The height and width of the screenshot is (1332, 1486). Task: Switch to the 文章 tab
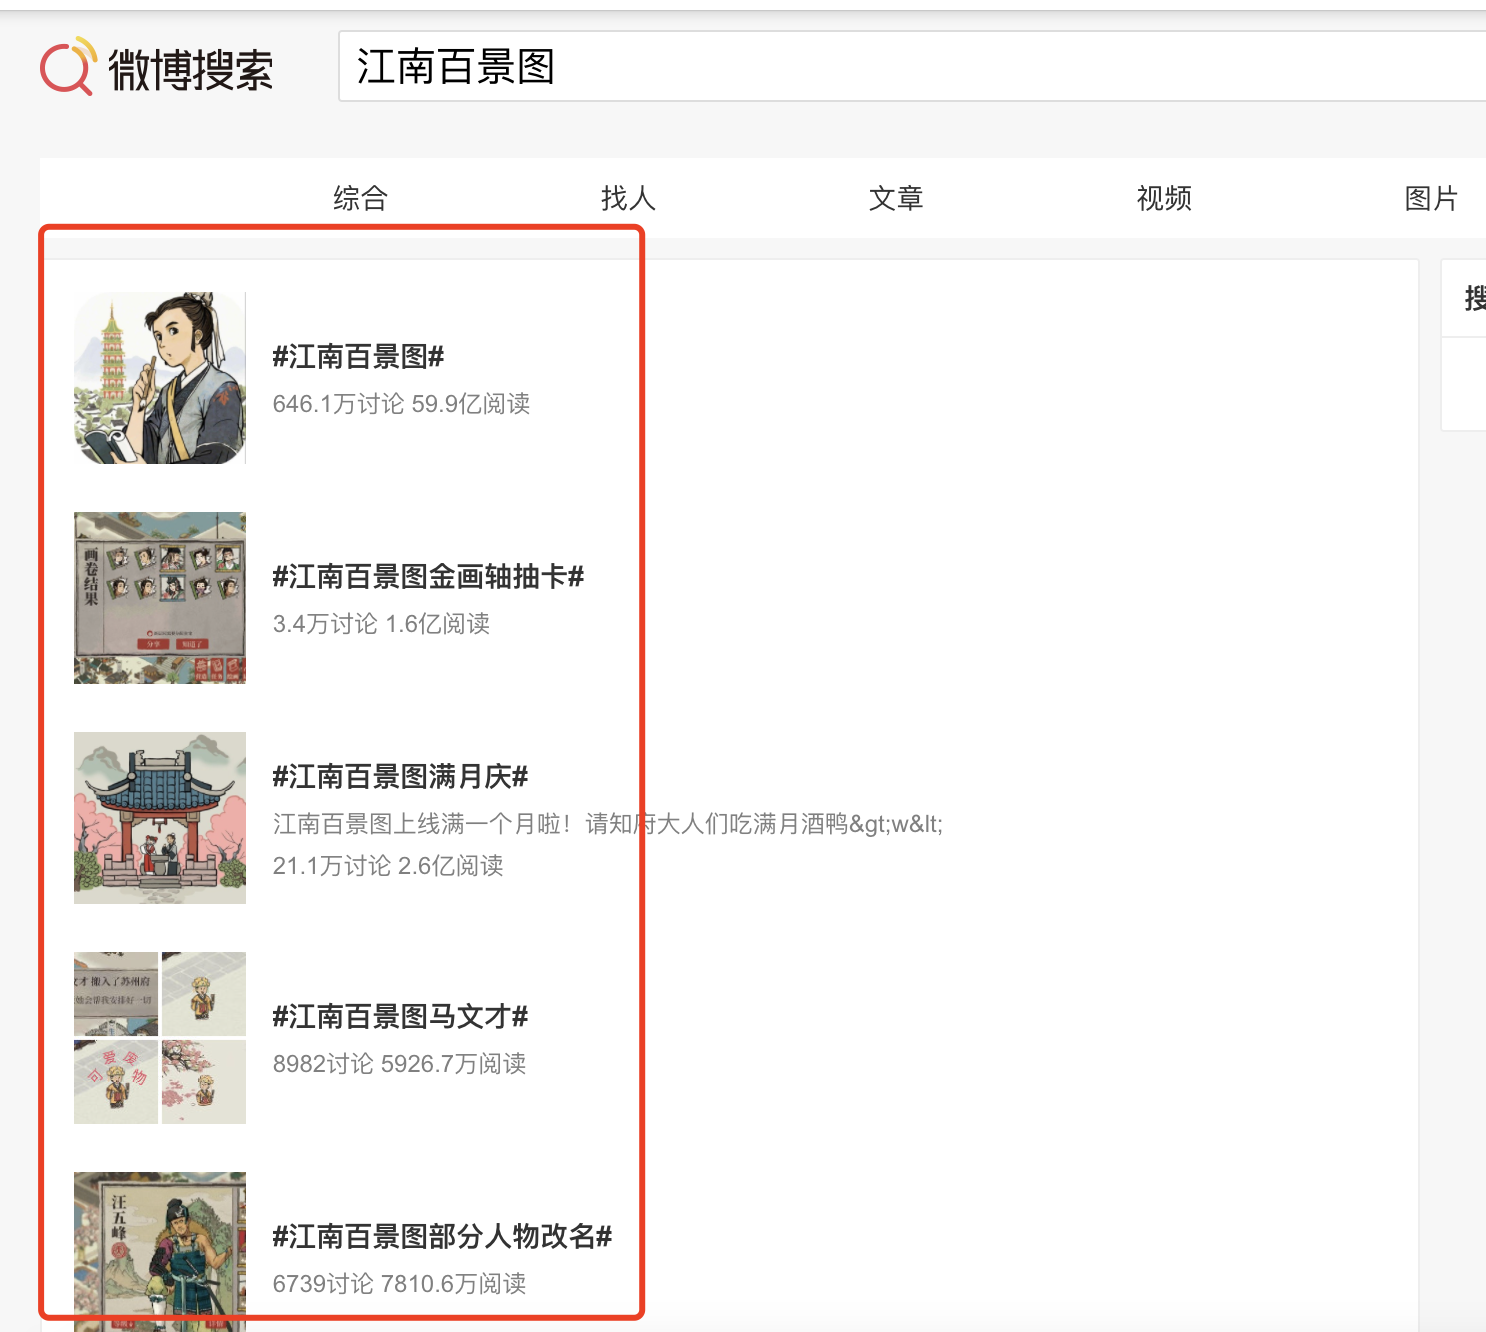[896, 198]
